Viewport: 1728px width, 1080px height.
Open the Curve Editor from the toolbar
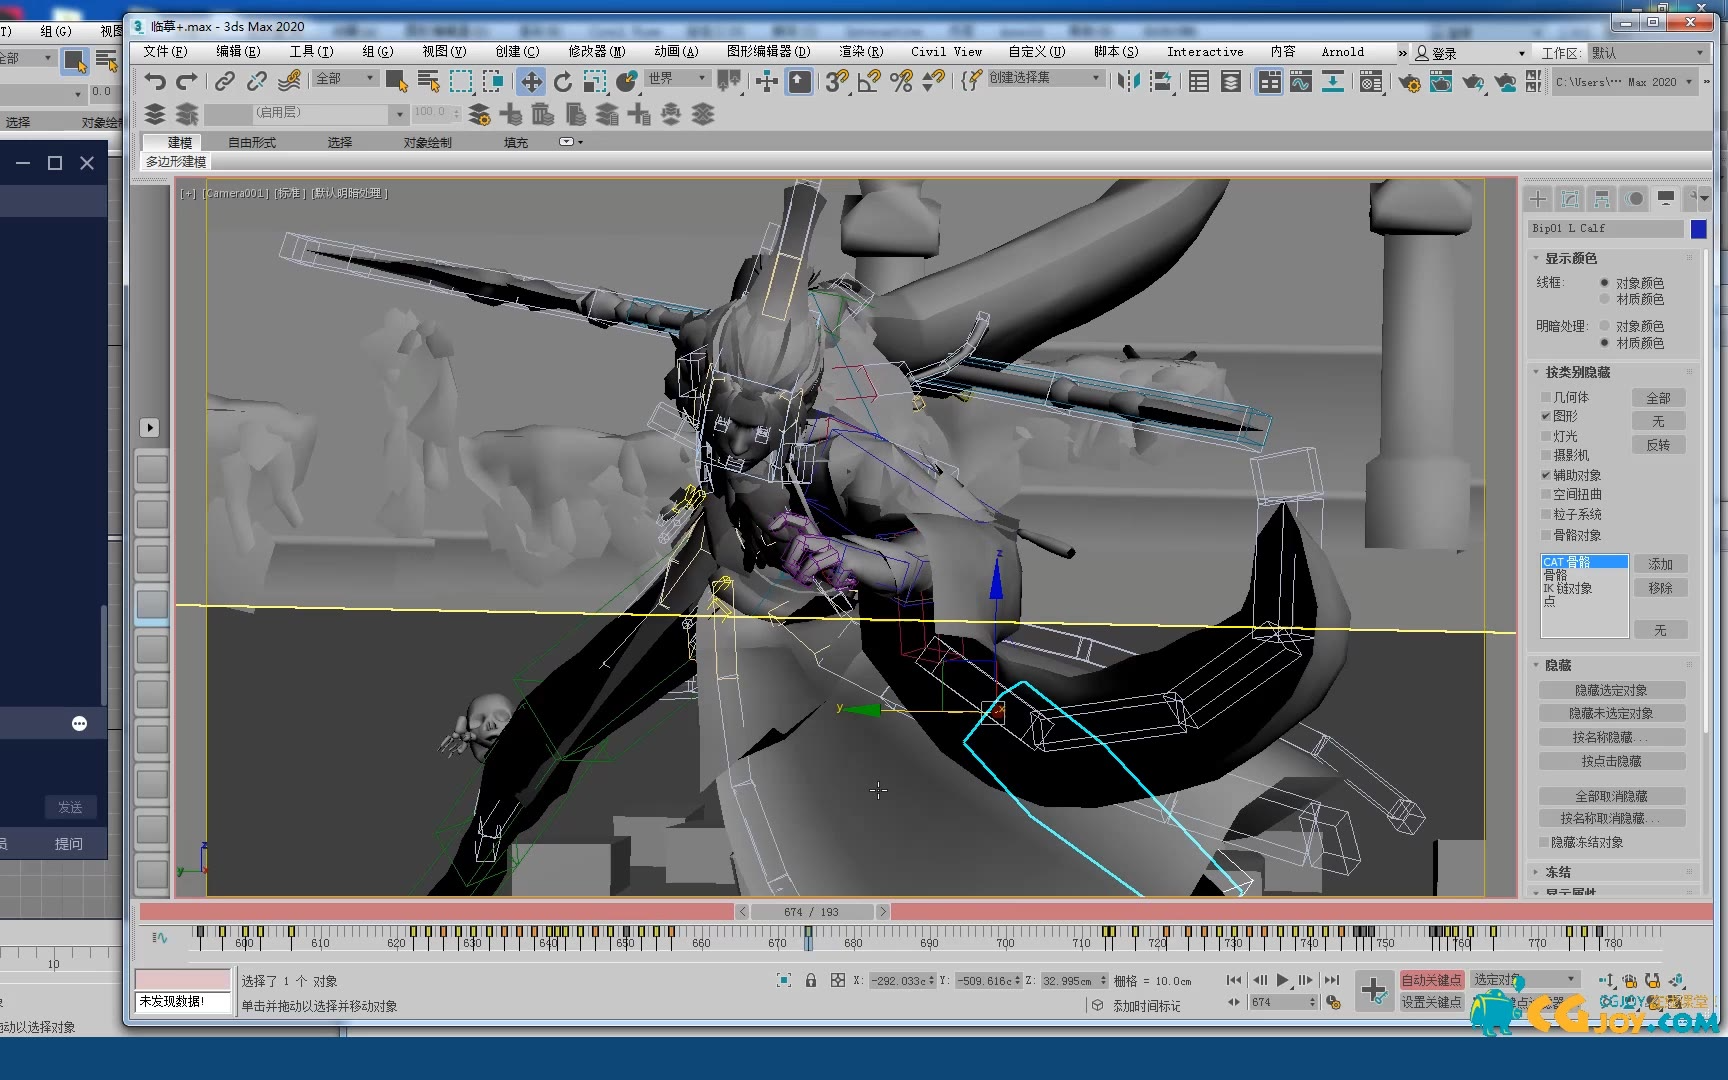1300,82
